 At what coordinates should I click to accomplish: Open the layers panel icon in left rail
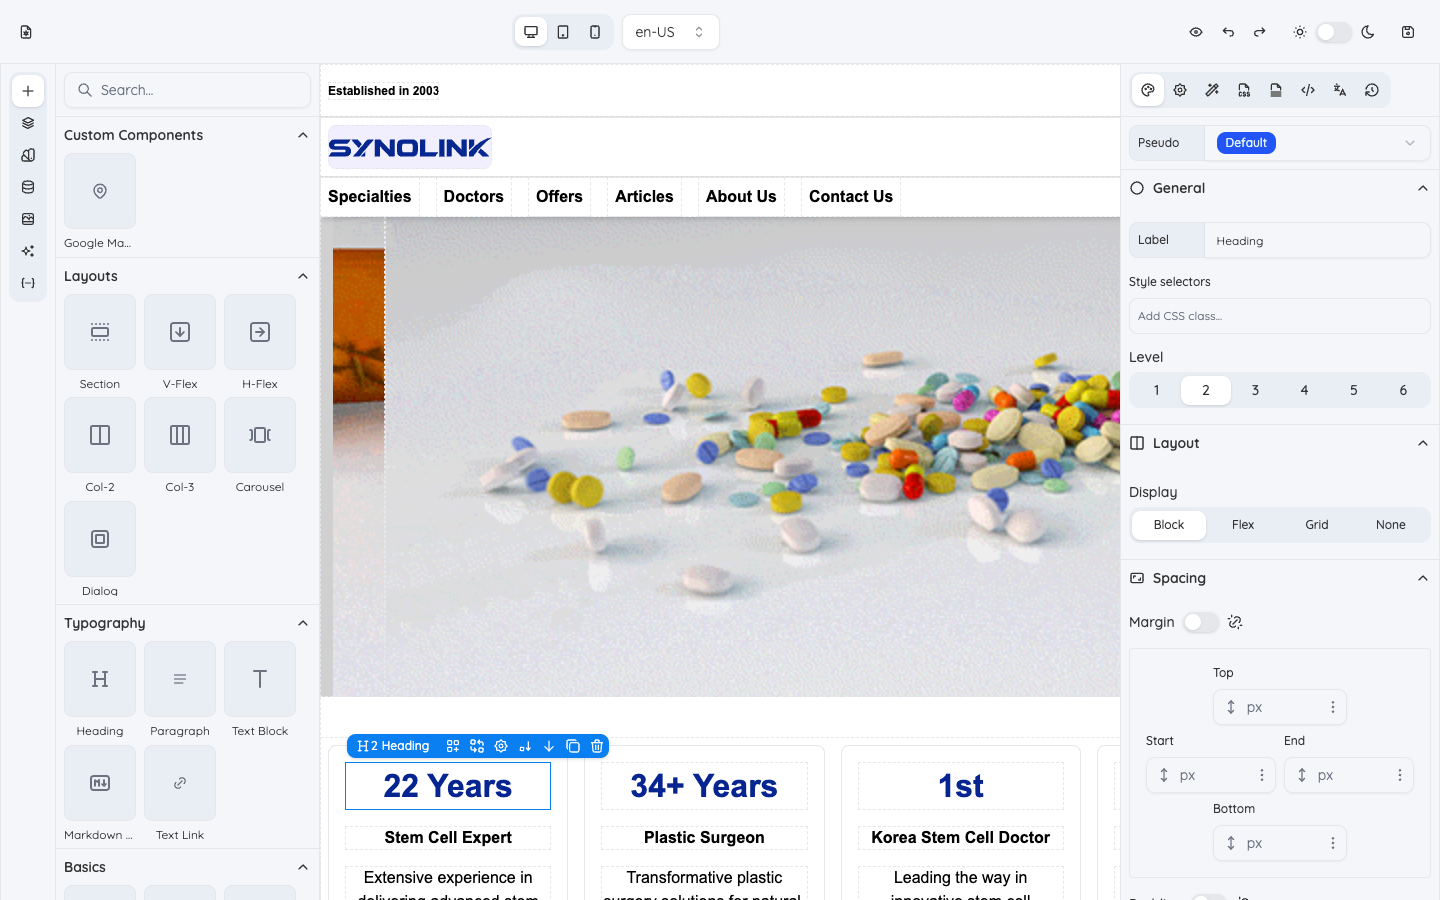pos(28,123)
